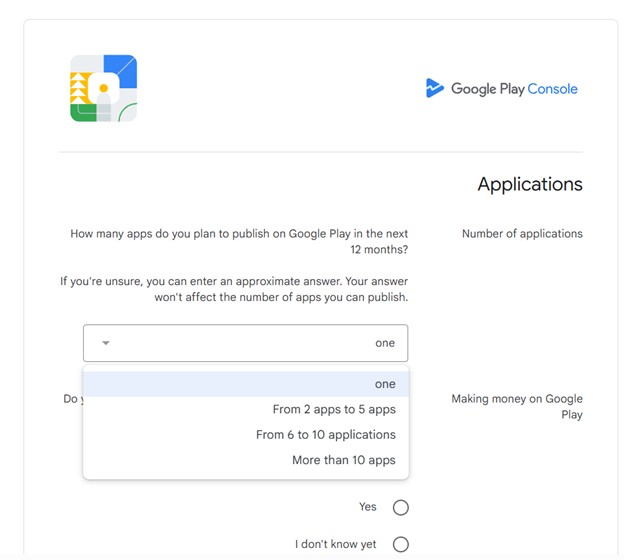The width and height of the screenshot is (624, 560).
Task: Click the "Google Play Console" text
Action: point(514,89)
